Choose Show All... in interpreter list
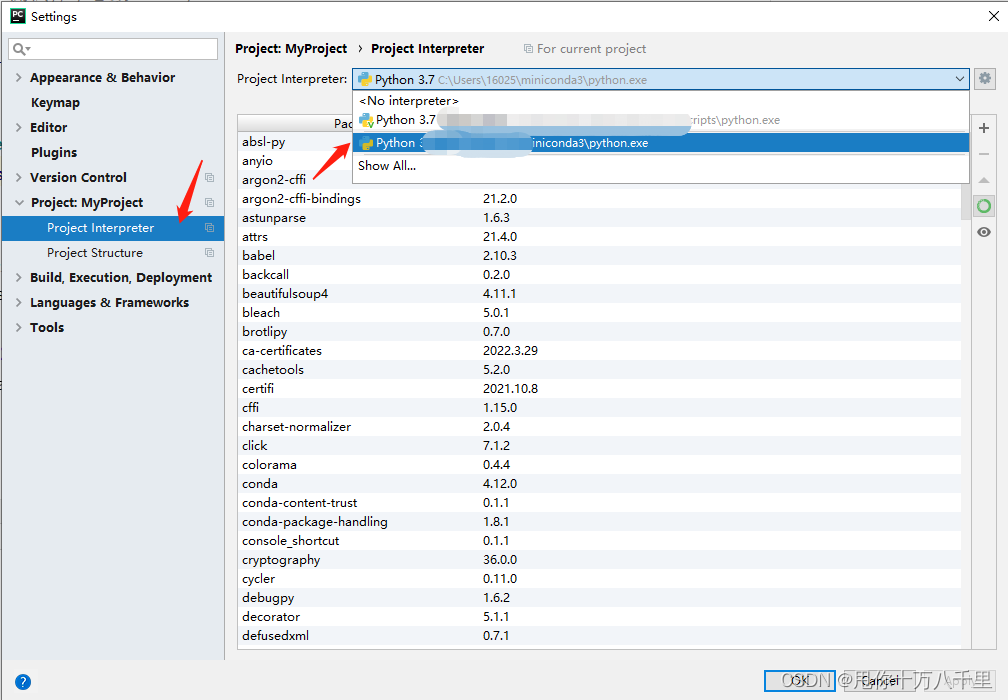Viewport: 1008px width, 700px height. [660, 166]
